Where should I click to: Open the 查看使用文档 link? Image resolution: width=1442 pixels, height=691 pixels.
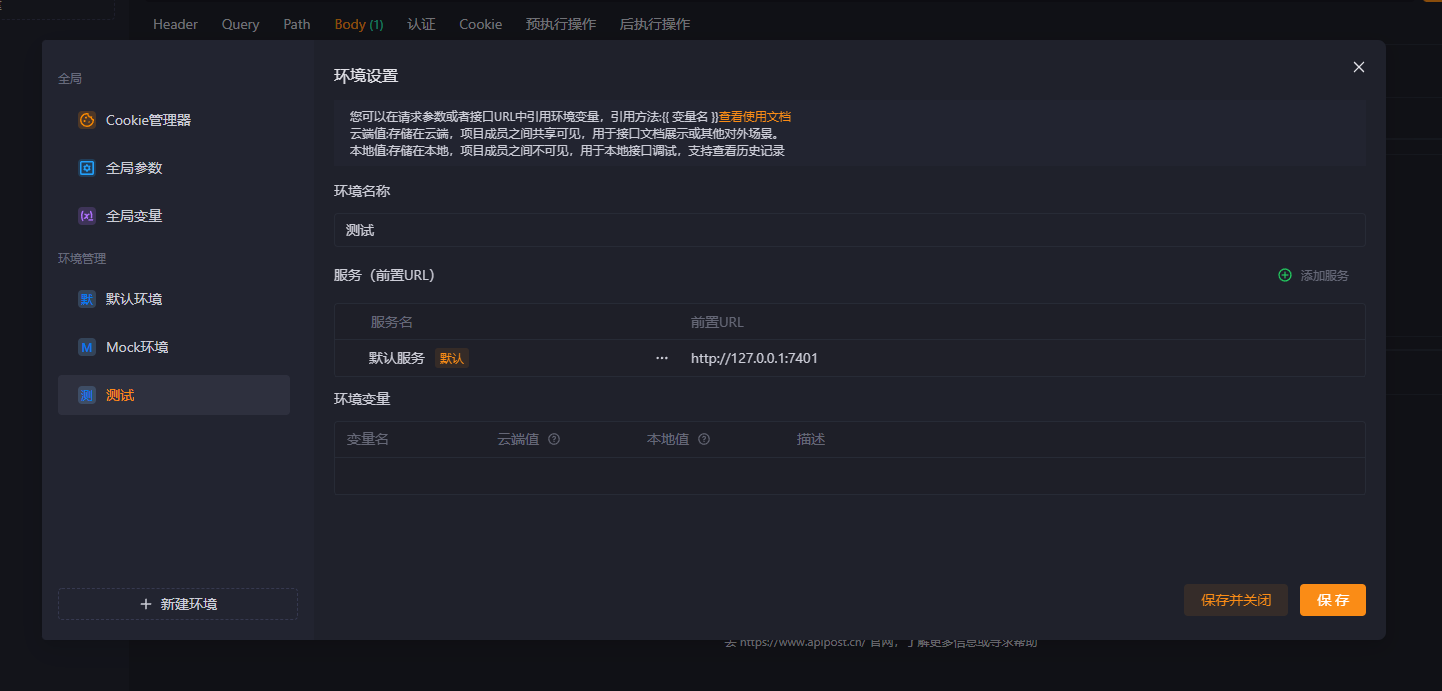point(755,116)
